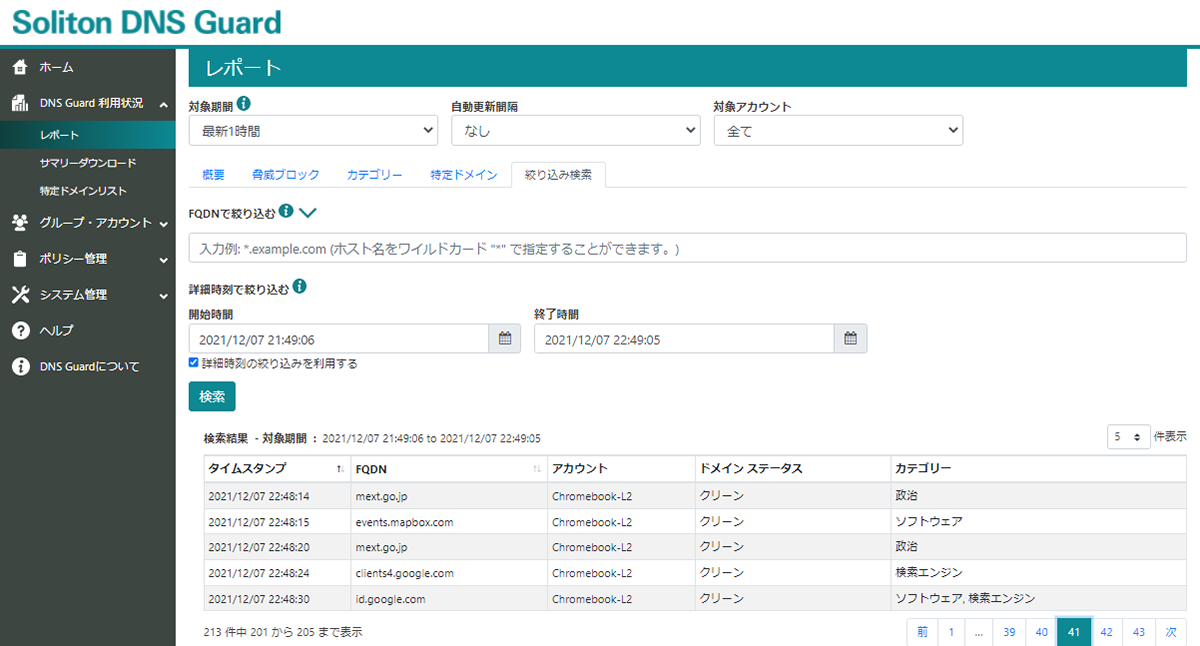
Task: Sort by FQDN column arrows
Action: [537, 469]
